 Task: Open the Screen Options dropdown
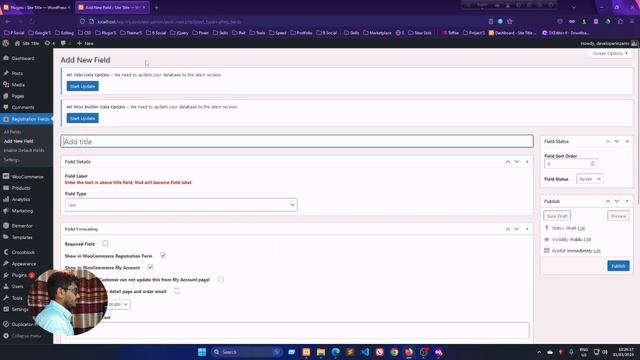(610, 53)
